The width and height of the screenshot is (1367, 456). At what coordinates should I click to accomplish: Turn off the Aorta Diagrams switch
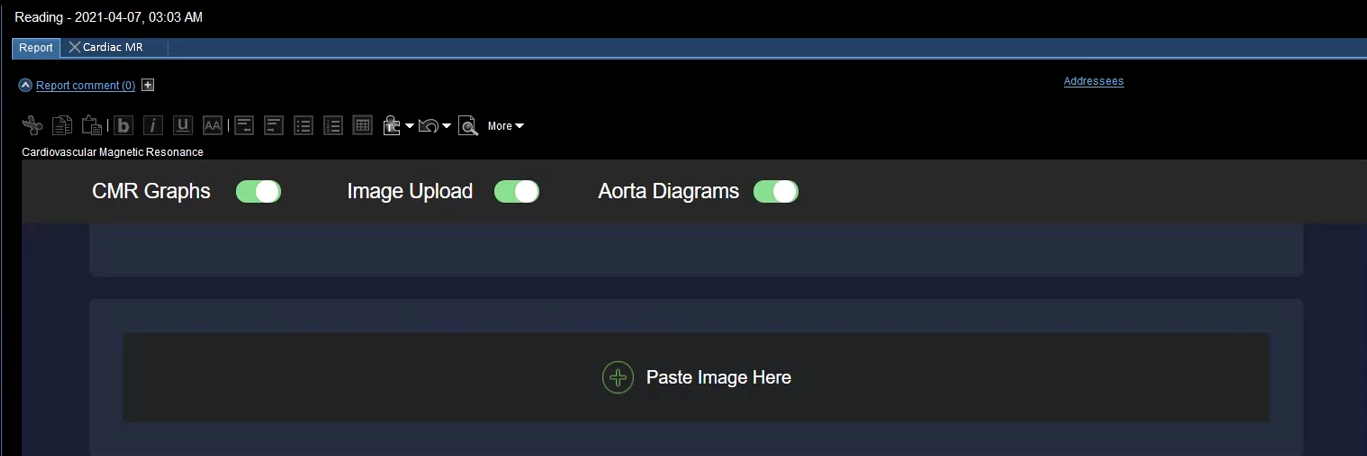776,191
